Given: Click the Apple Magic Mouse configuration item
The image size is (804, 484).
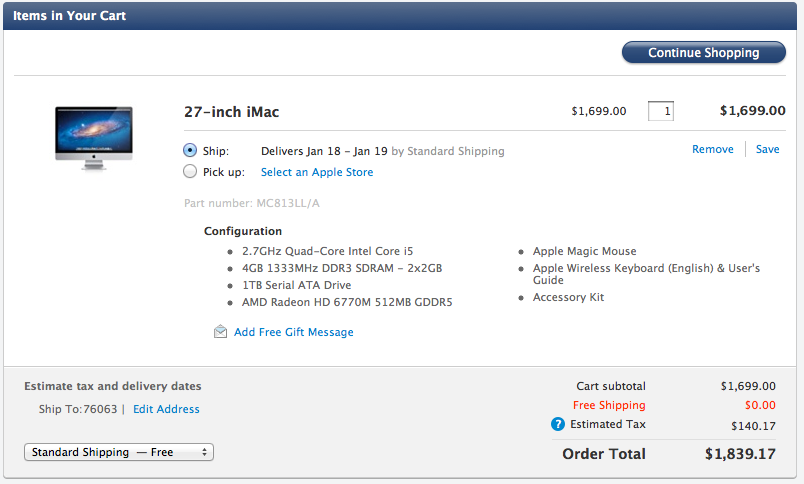Looking at the screenshot, I should point(585,251).
